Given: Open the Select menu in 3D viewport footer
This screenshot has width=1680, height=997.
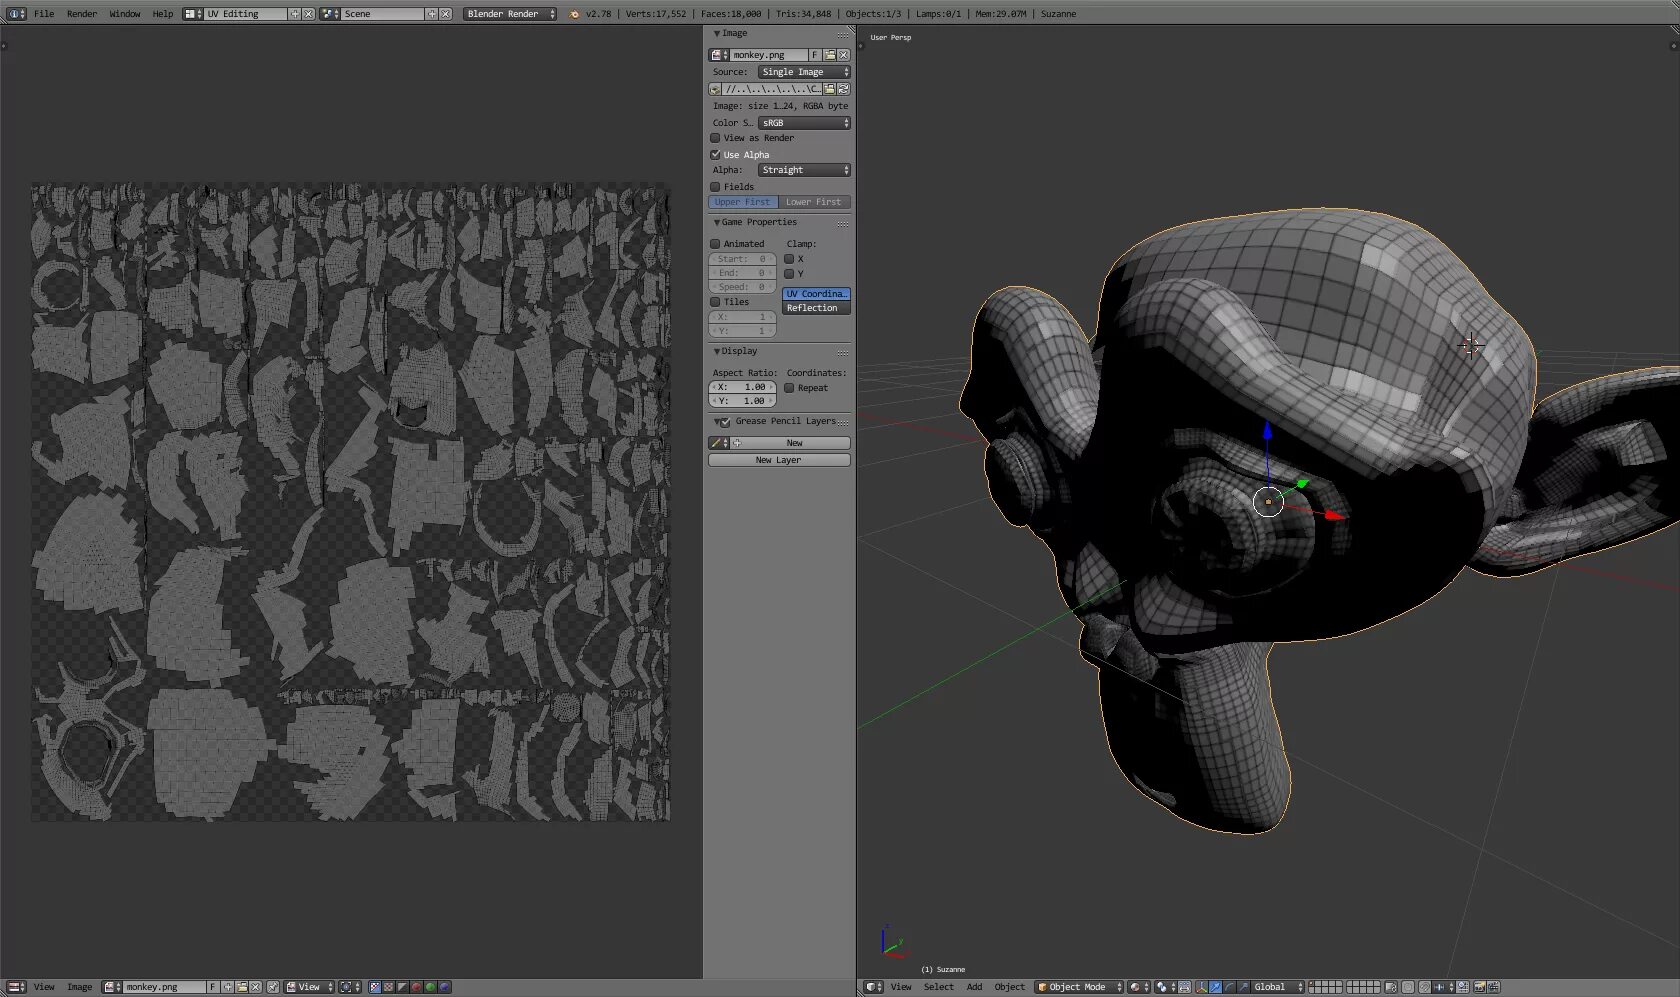Looking at the screenshot, I should 938,987.
